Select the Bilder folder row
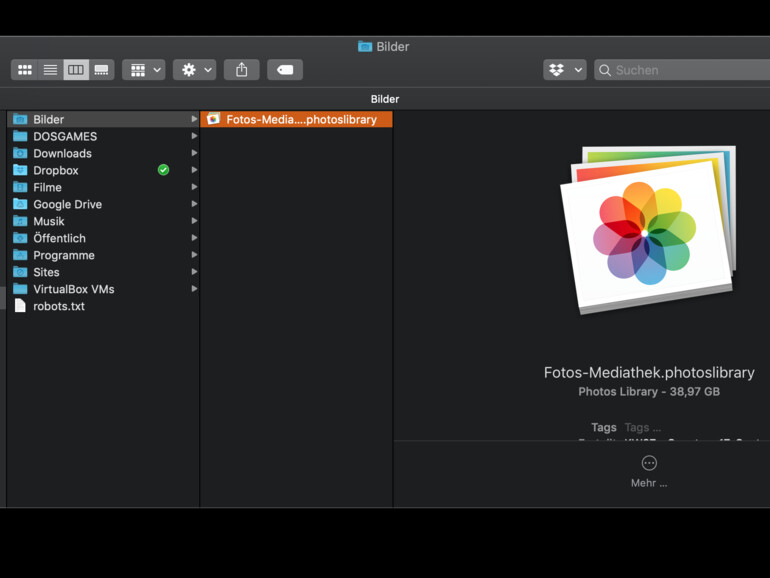The width and height of the screenshot is (770, 578). [103, 119]
